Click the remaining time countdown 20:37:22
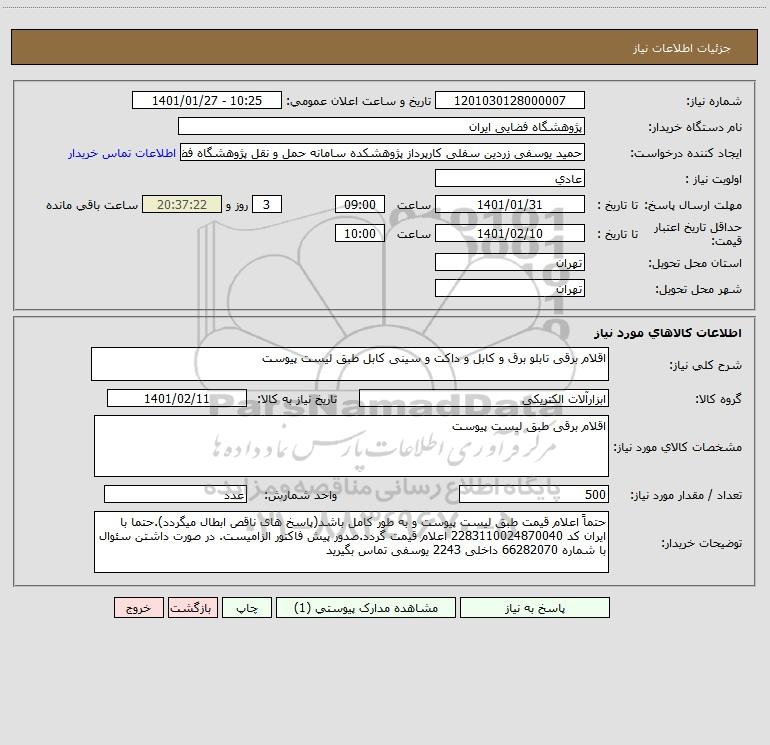 click(182, 204)
